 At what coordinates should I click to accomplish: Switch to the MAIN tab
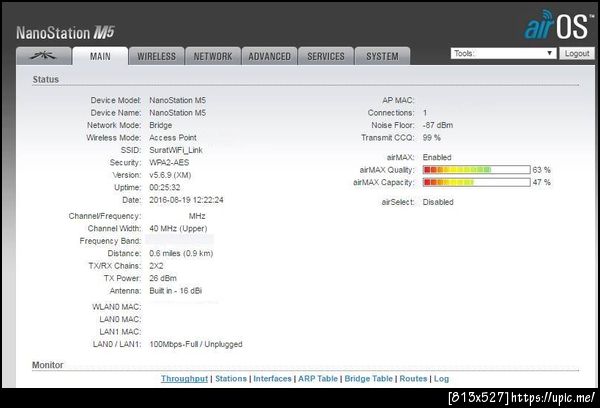[x=100, y=56]
